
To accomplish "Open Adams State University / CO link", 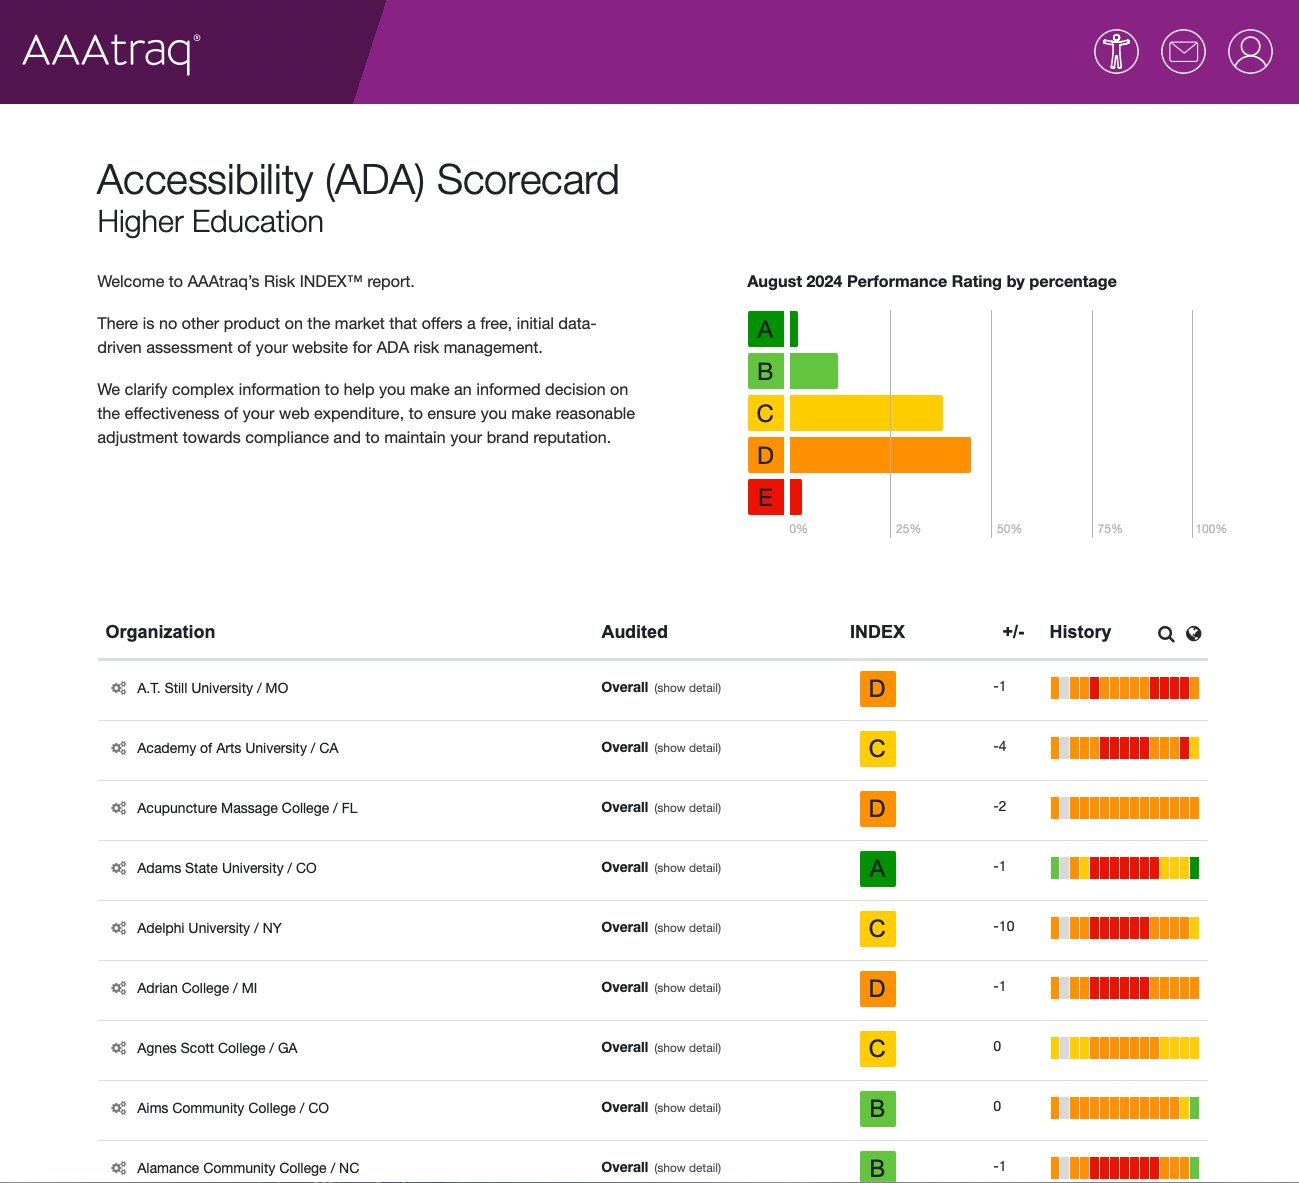I will pyautogui.click(x=227, y=868).
